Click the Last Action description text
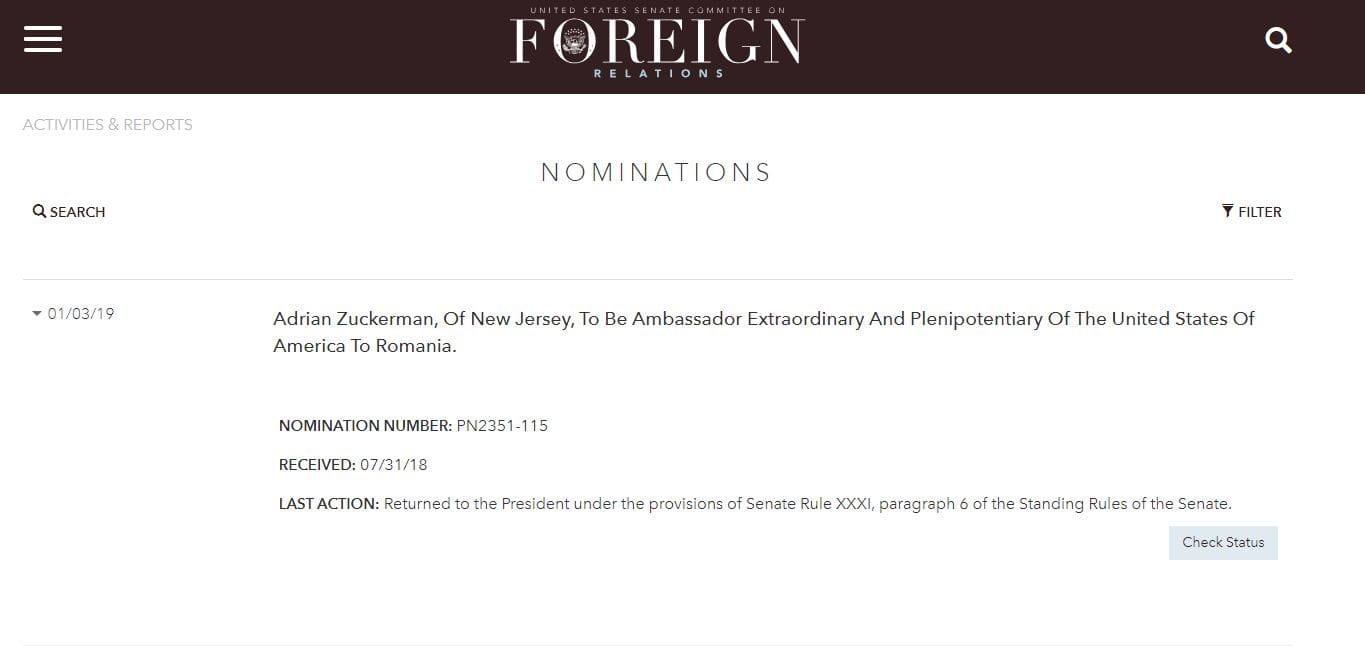This screenshot has width=1365, height=646. (x=807, y=504)
